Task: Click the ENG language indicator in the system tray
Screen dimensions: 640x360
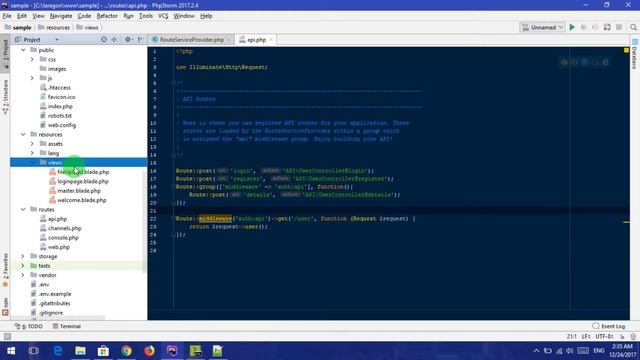Action: [599, 351]
